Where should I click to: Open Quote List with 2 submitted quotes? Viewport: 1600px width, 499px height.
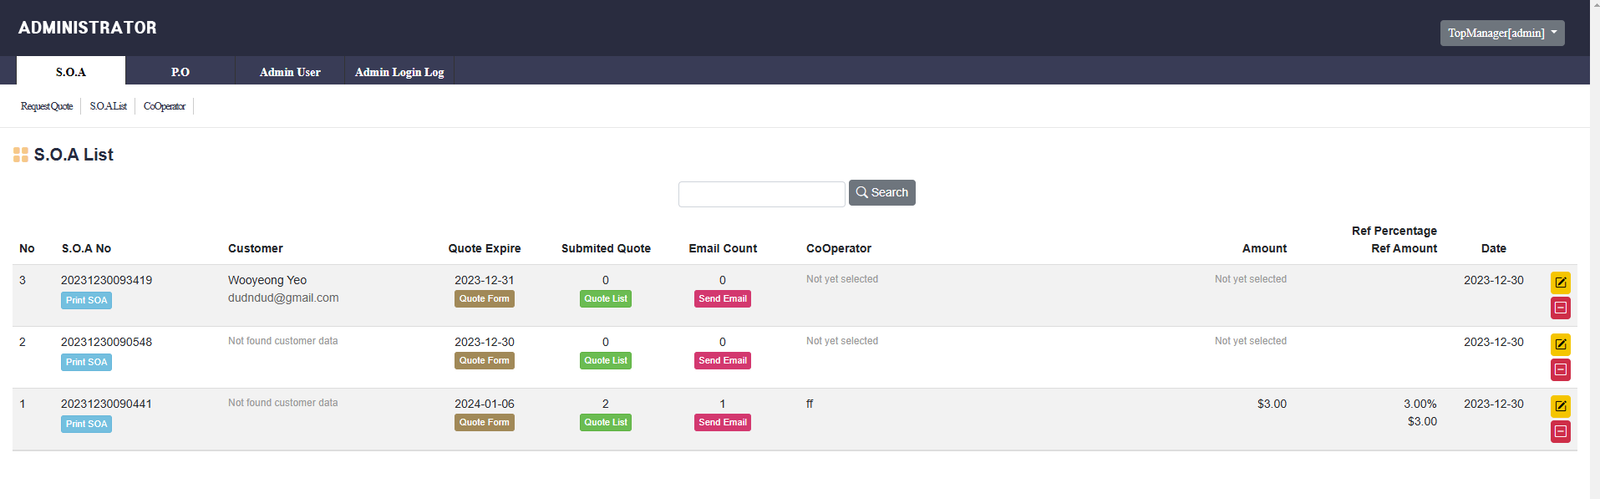[605, 423]
